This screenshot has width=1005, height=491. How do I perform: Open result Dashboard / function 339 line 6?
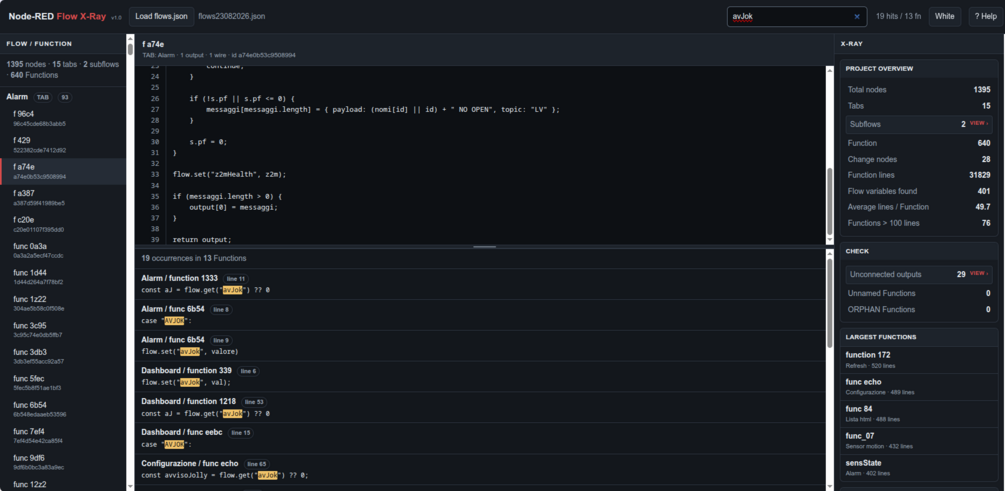[479, 376]
